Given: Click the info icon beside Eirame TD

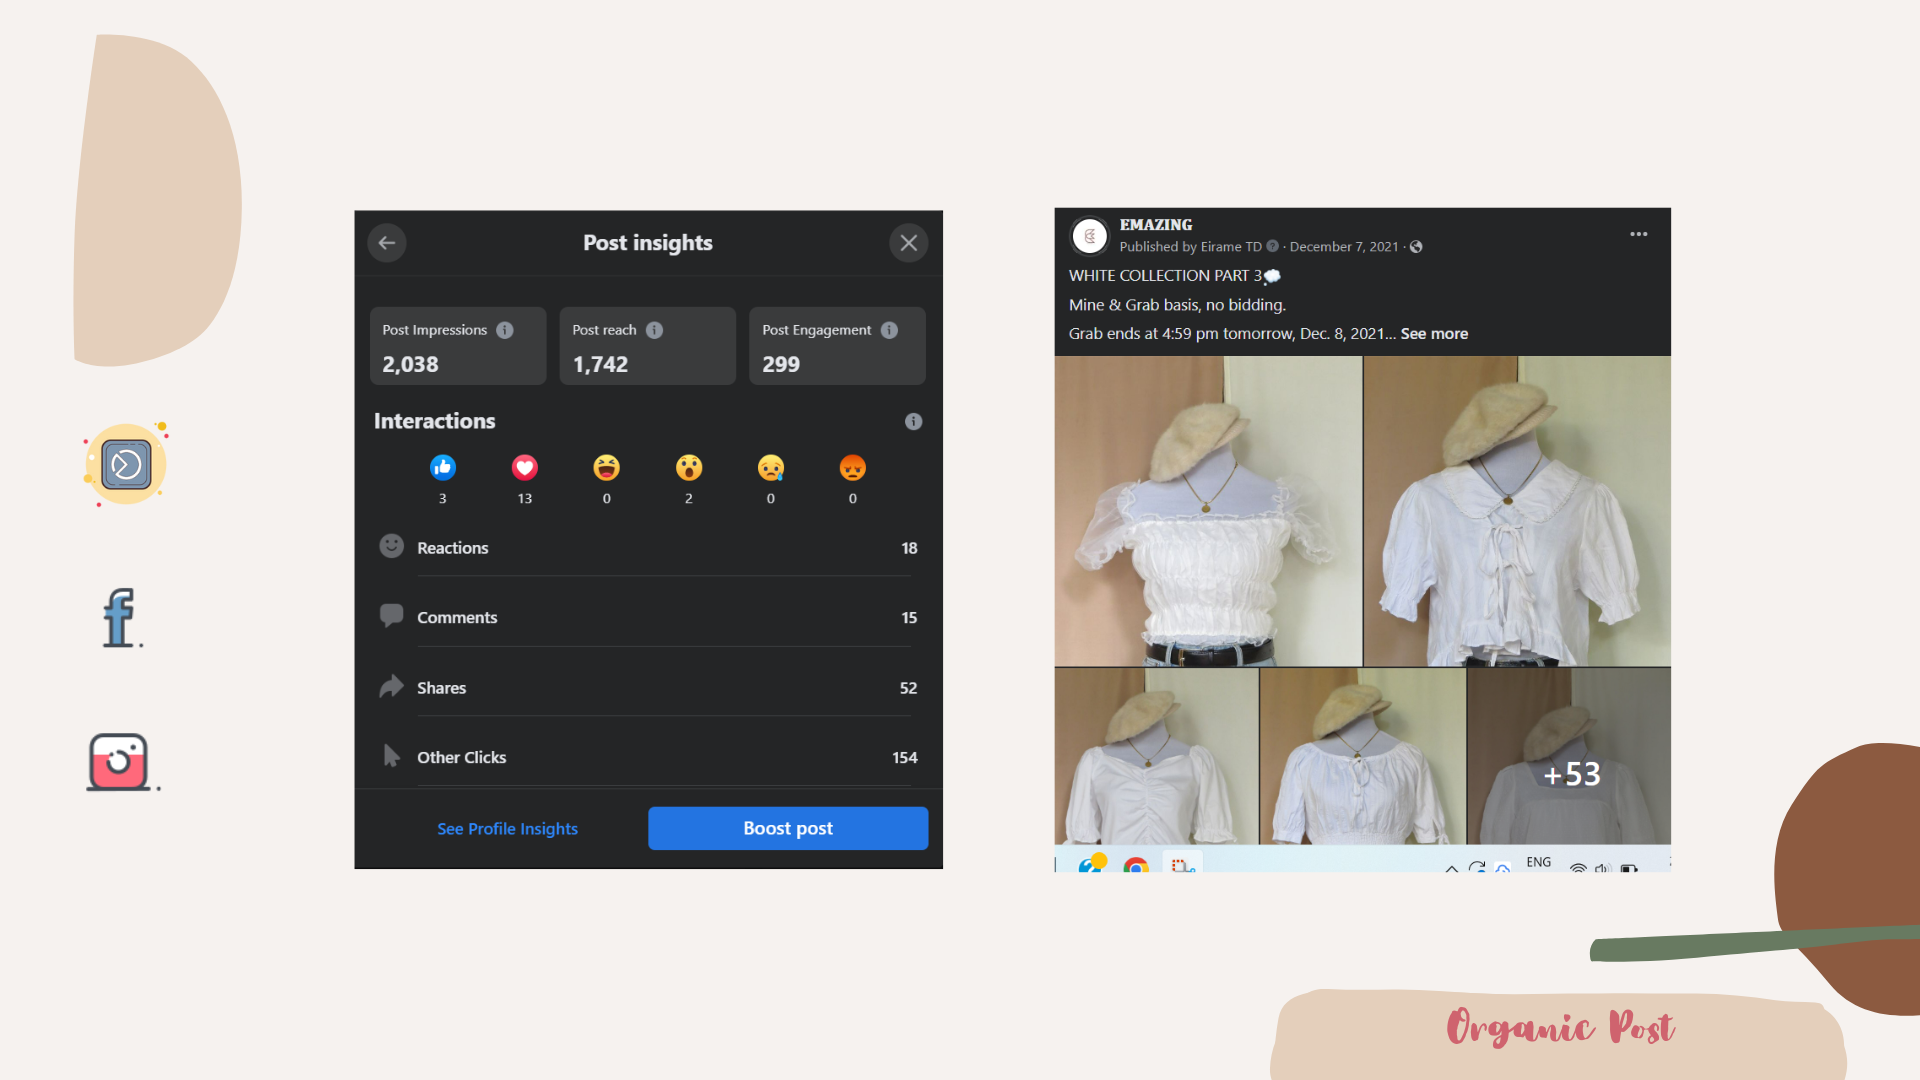Looking at the screenshot, I should click(1272, 246).
